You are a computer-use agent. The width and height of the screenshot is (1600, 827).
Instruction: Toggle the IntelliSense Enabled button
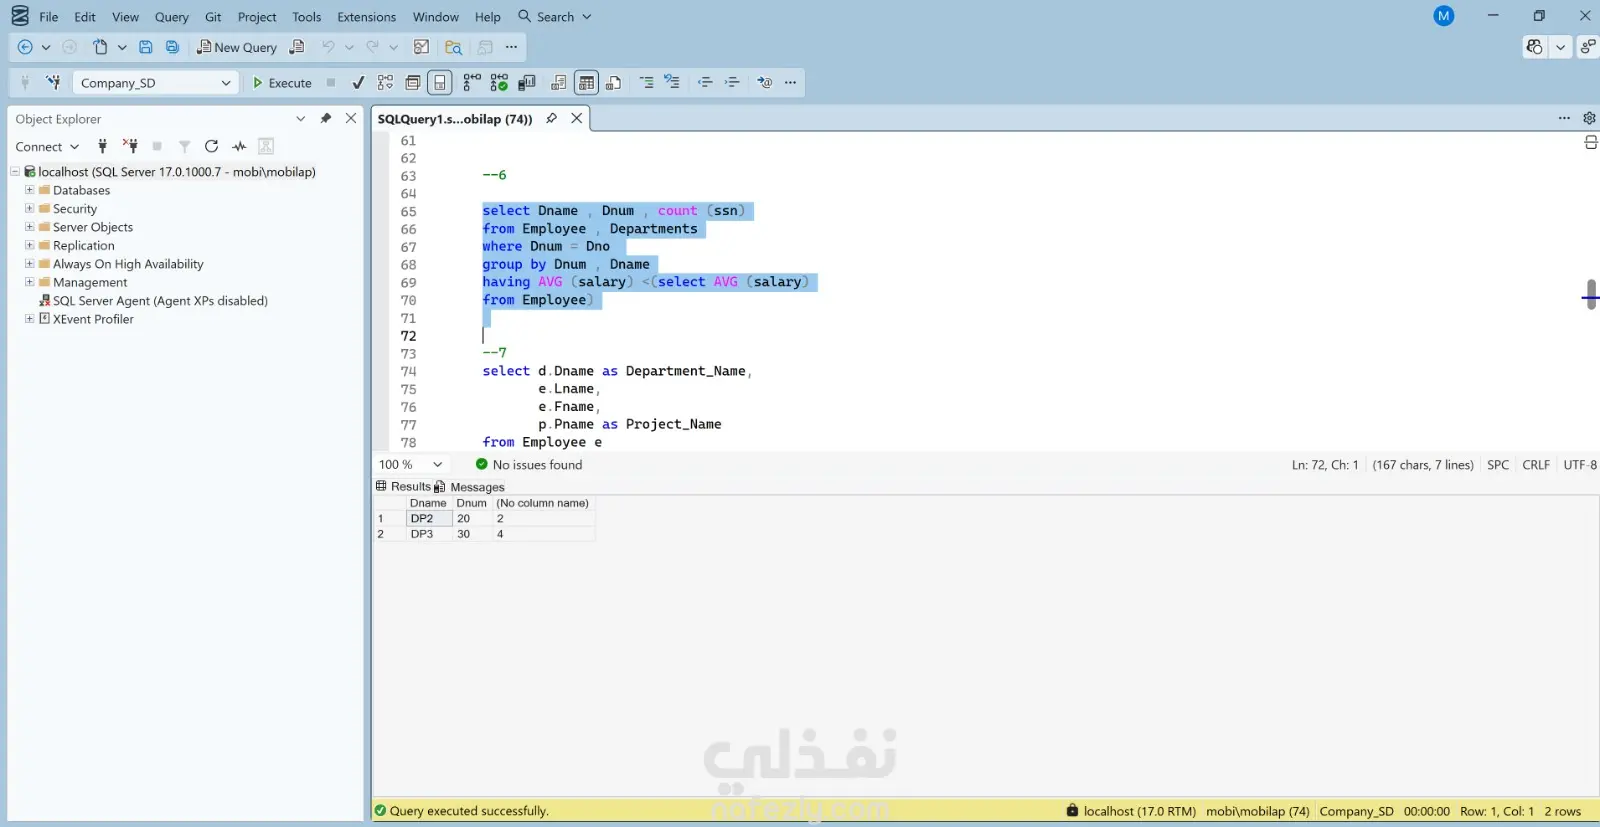click(x=440, y=83)
